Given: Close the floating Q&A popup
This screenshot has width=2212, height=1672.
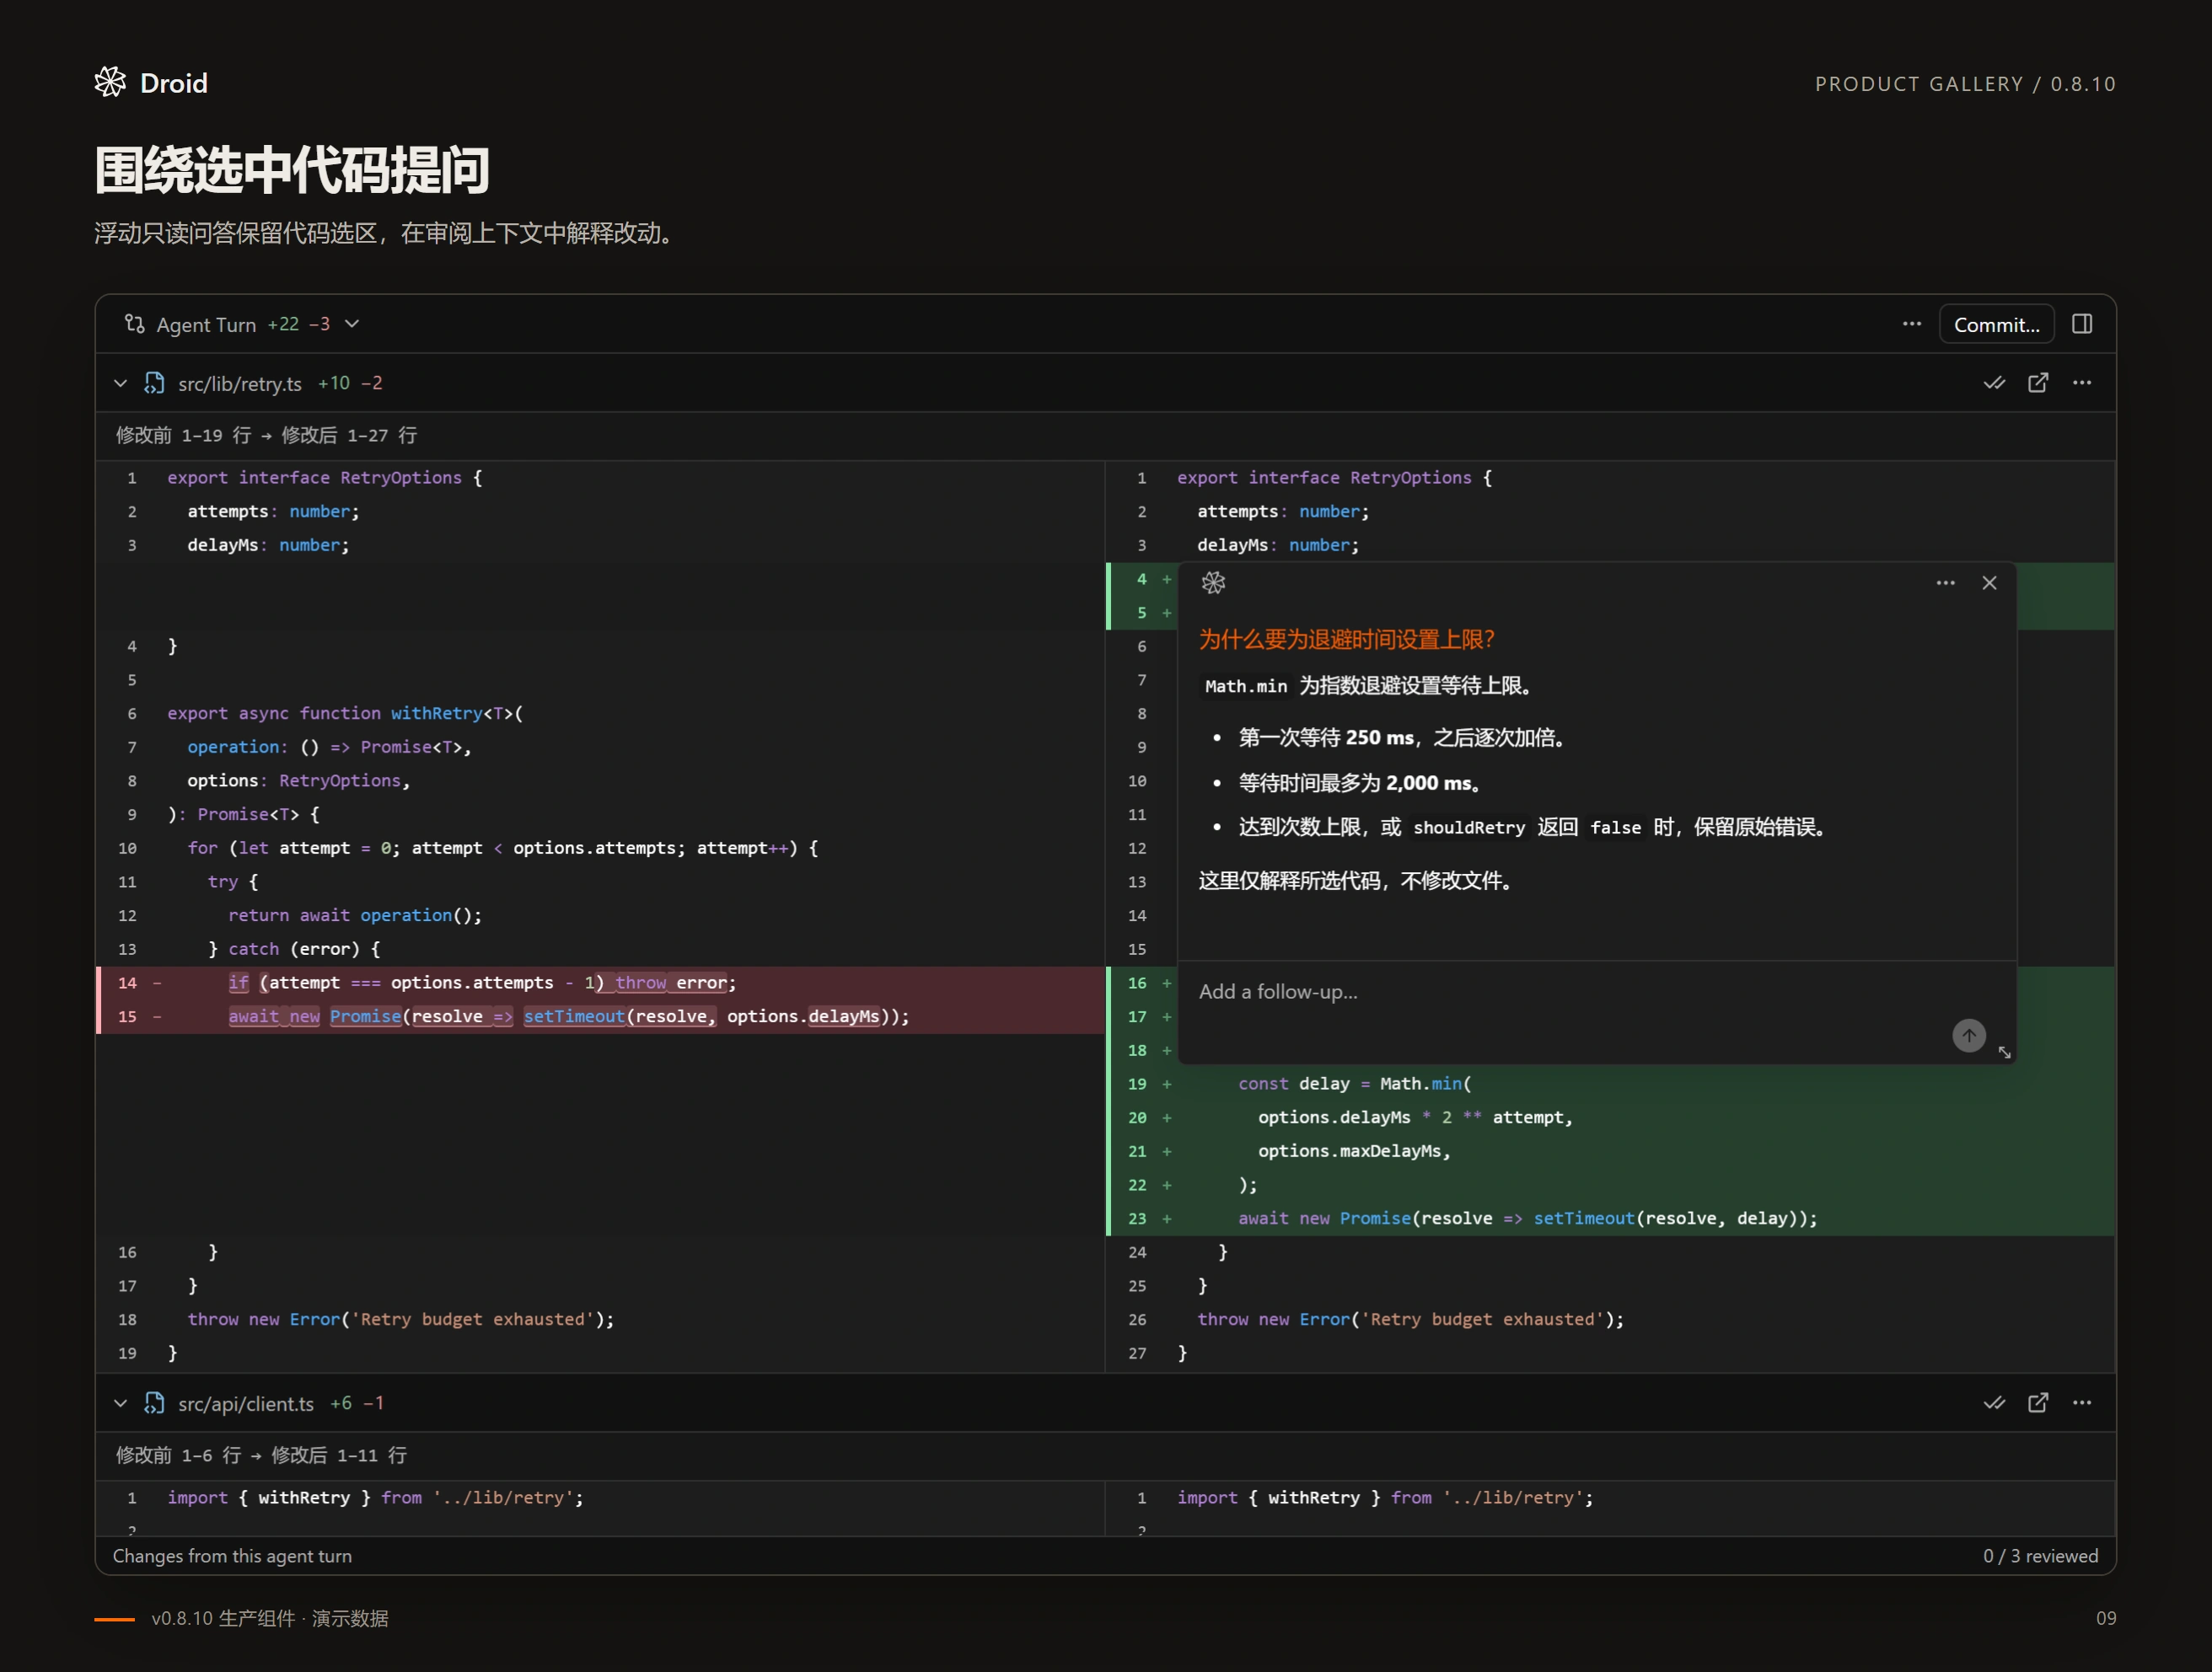Looking at the screenshot, I should click(x=1989, y=583).
